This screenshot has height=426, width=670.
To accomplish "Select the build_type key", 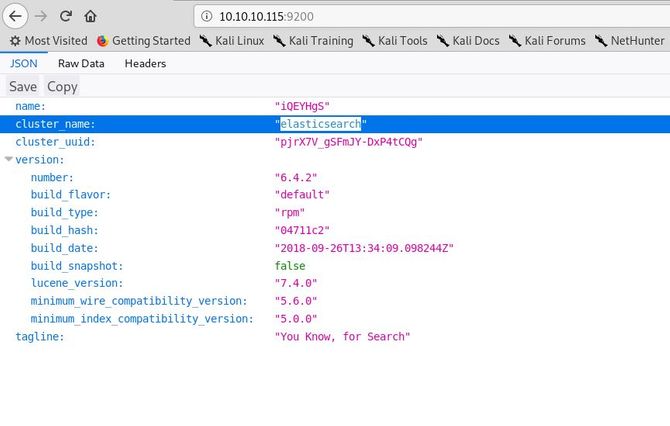I will click(x=65, y=212).
